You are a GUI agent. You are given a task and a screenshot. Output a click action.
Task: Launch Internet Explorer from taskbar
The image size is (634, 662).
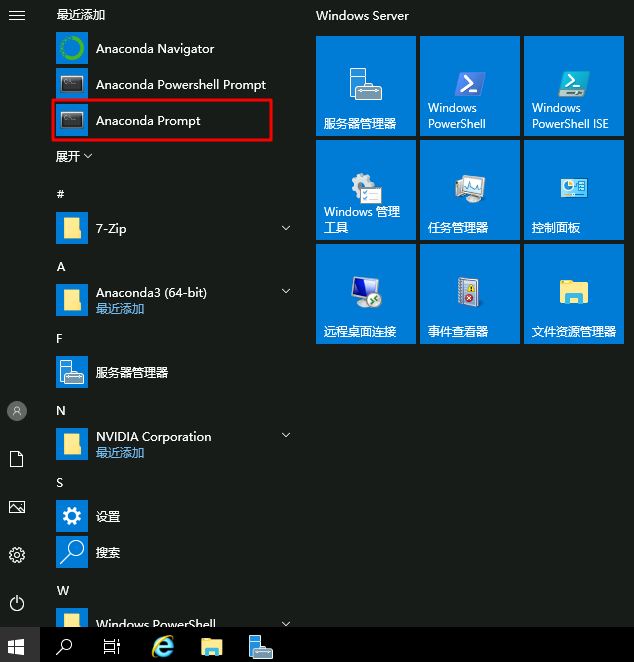coord(163,646)
